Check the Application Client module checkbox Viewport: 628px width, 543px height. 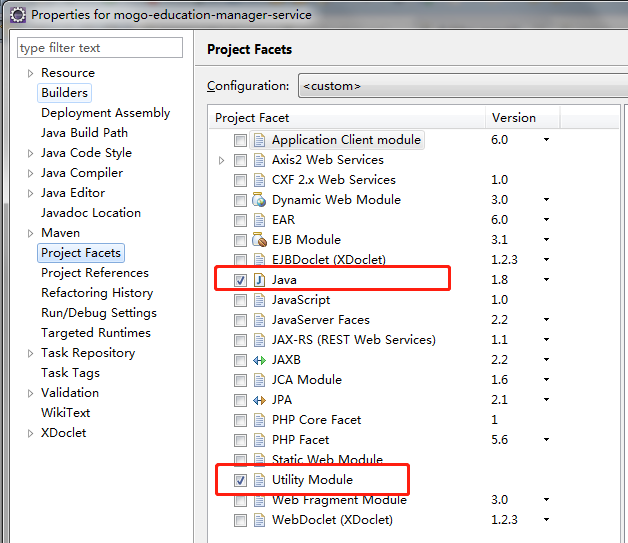click(240, 140)
